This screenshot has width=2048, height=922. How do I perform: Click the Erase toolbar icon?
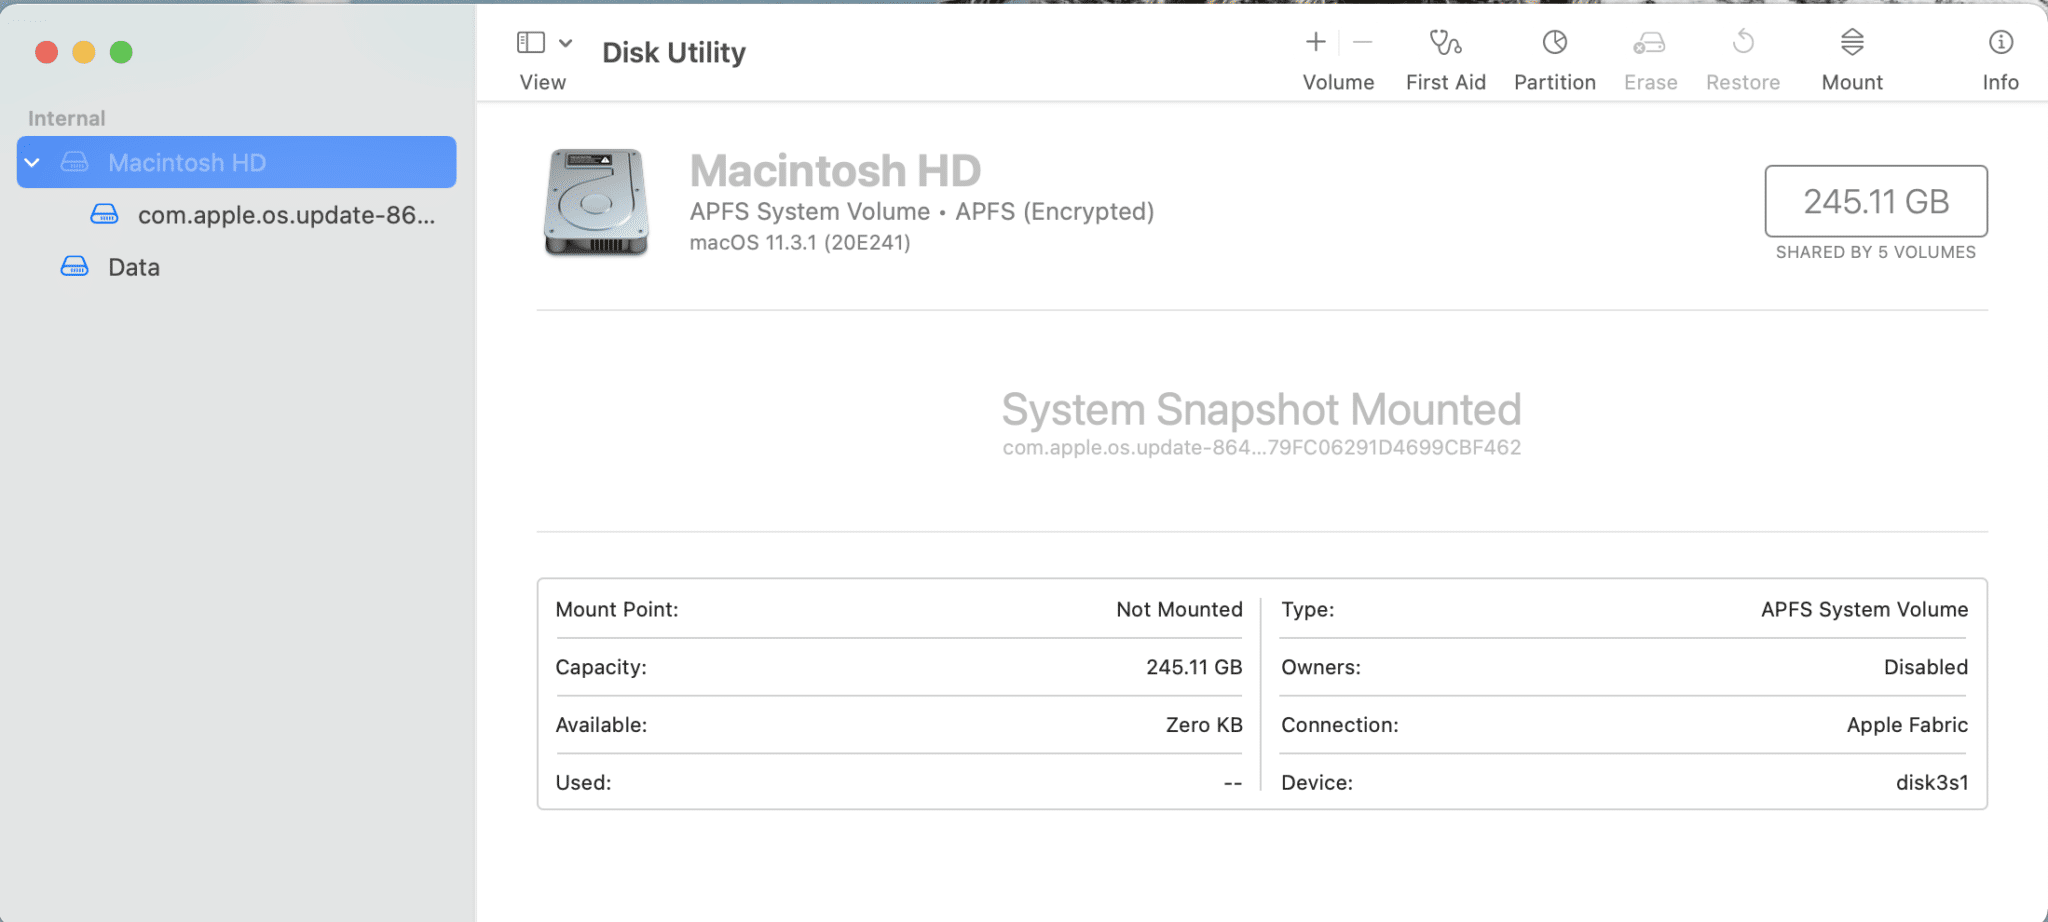tap(1649, 55)
